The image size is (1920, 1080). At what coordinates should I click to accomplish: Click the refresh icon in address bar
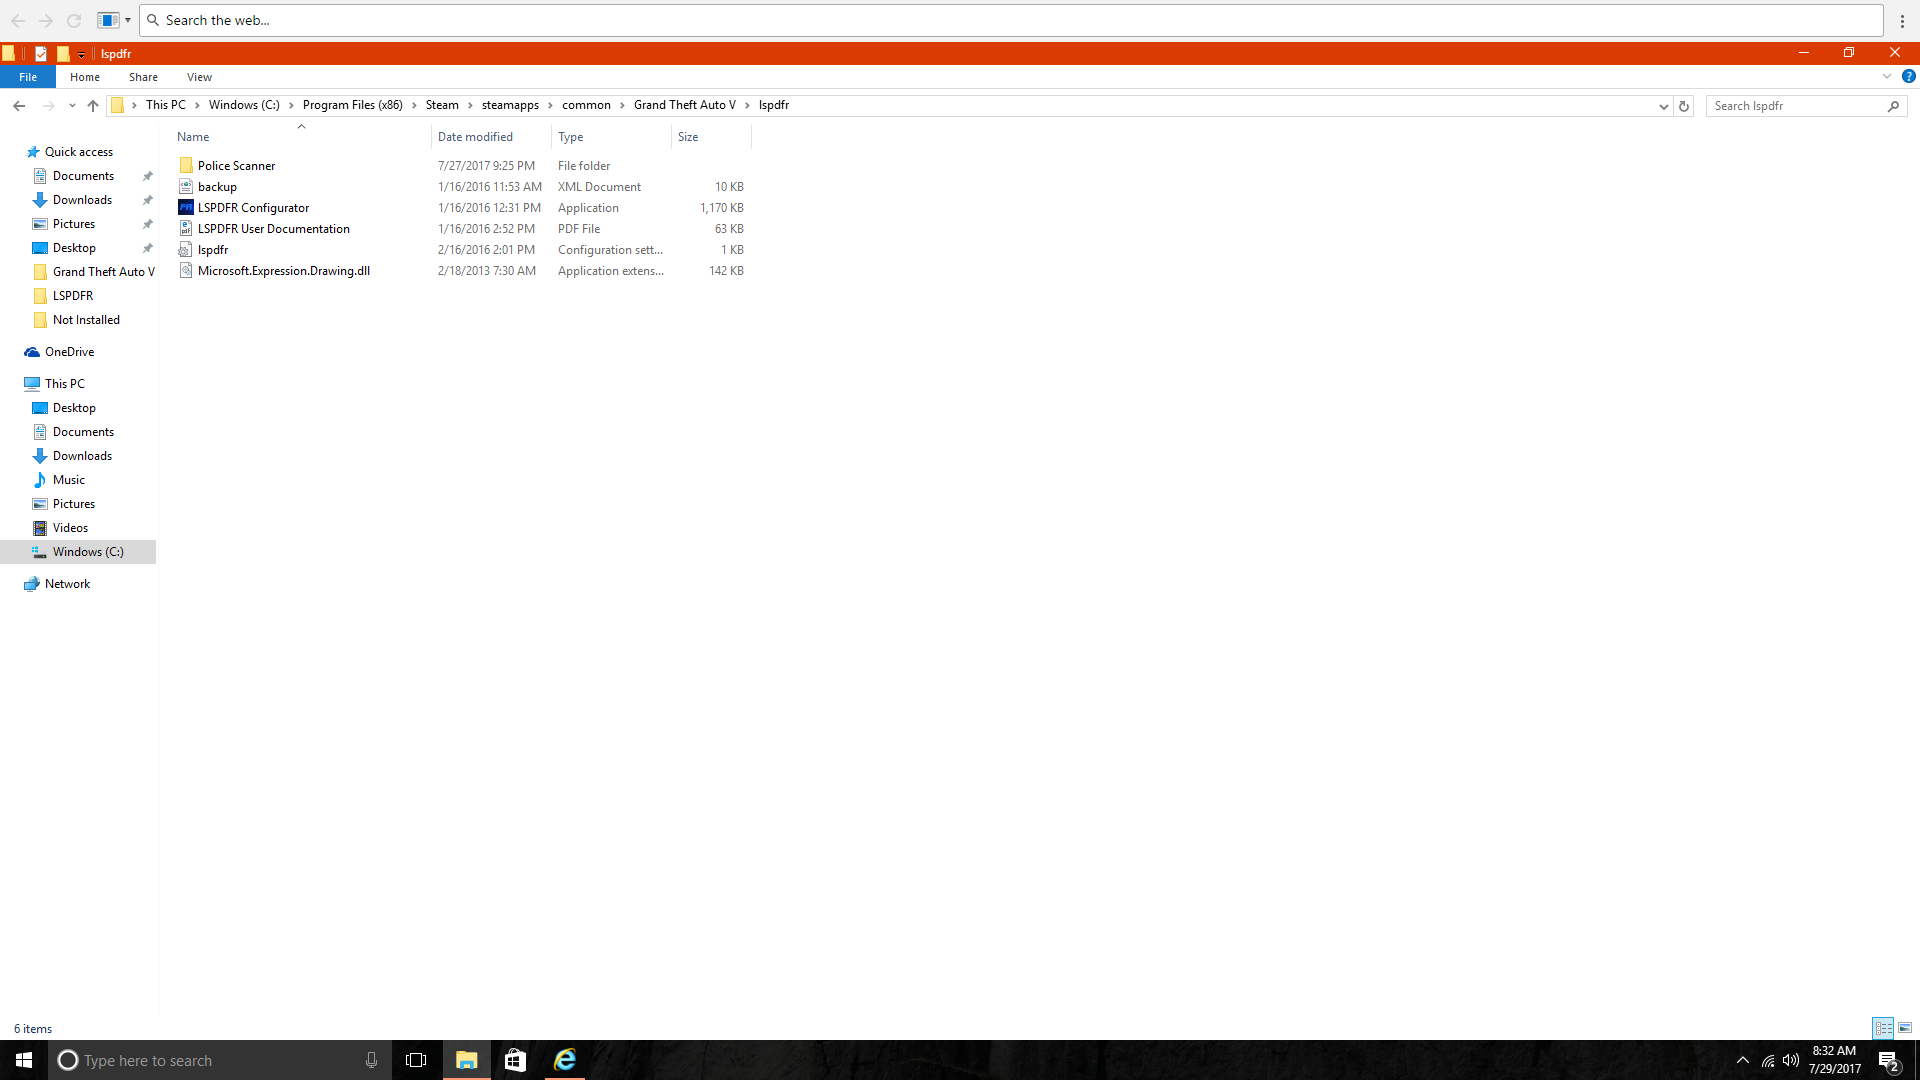(1684, 106)
